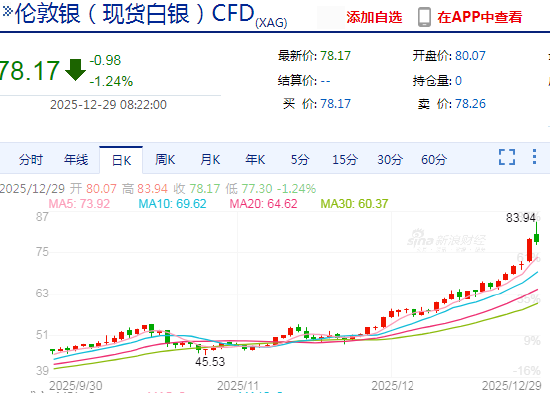Click the 低 77.30 value in chart header
Viewport: 550px width, 393px height.
249,189
